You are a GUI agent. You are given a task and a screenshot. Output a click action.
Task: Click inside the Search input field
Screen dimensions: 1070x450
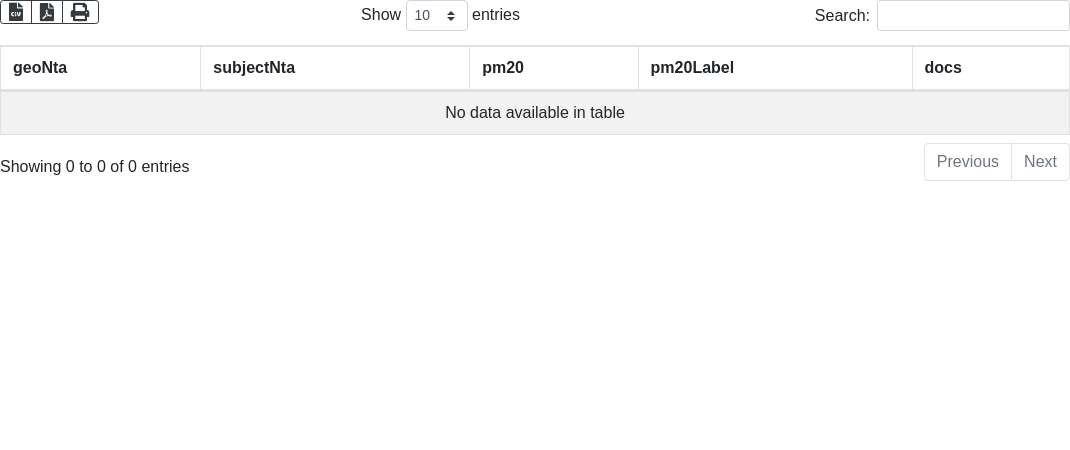click(x=972, y=16)
